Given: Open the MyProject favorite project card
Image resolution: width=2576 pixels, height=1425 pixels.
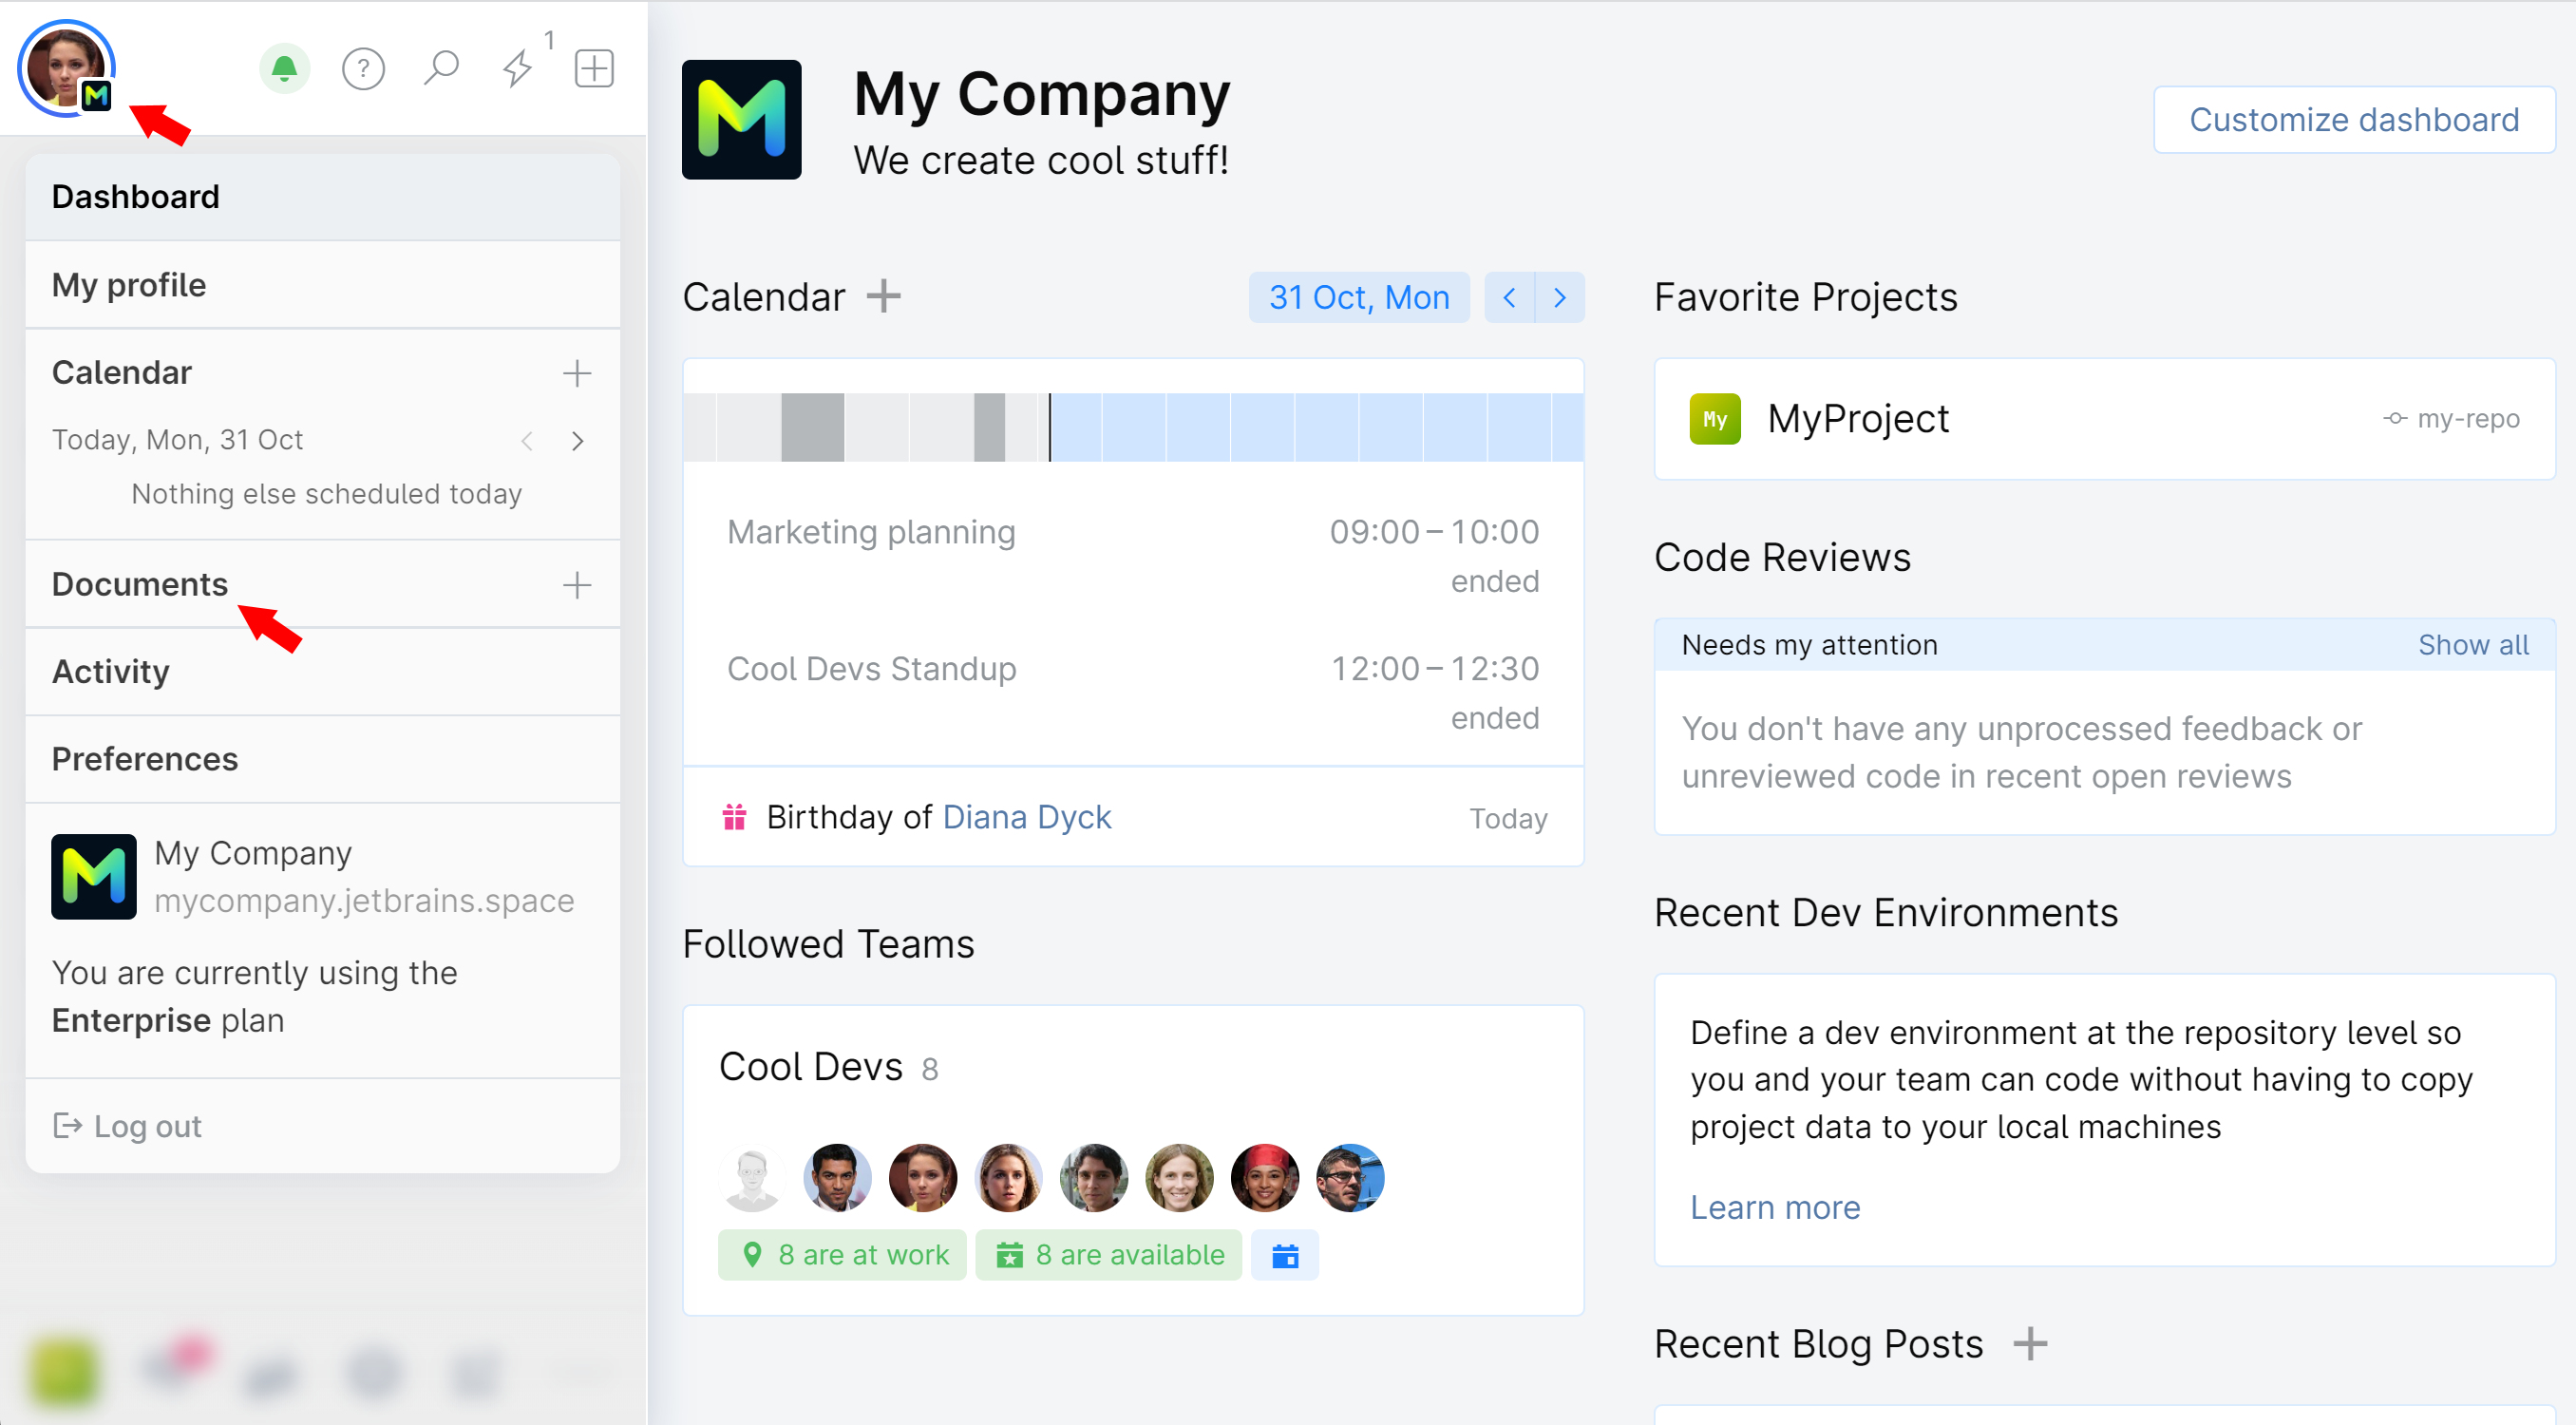Looking at the screenshot, I should click(x=1858, y=419).
